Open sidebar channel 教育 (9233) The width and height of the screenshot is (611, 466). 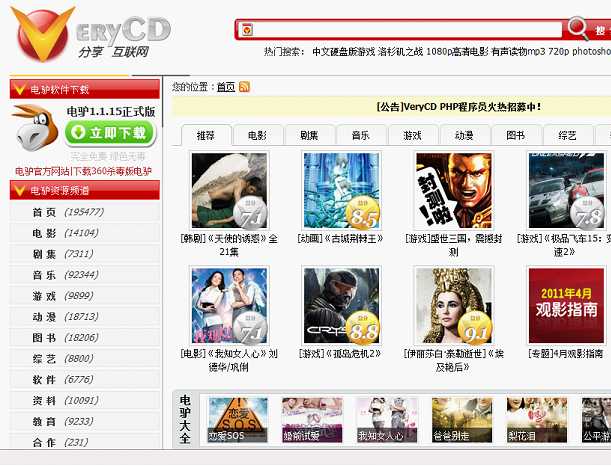[85, 422]
